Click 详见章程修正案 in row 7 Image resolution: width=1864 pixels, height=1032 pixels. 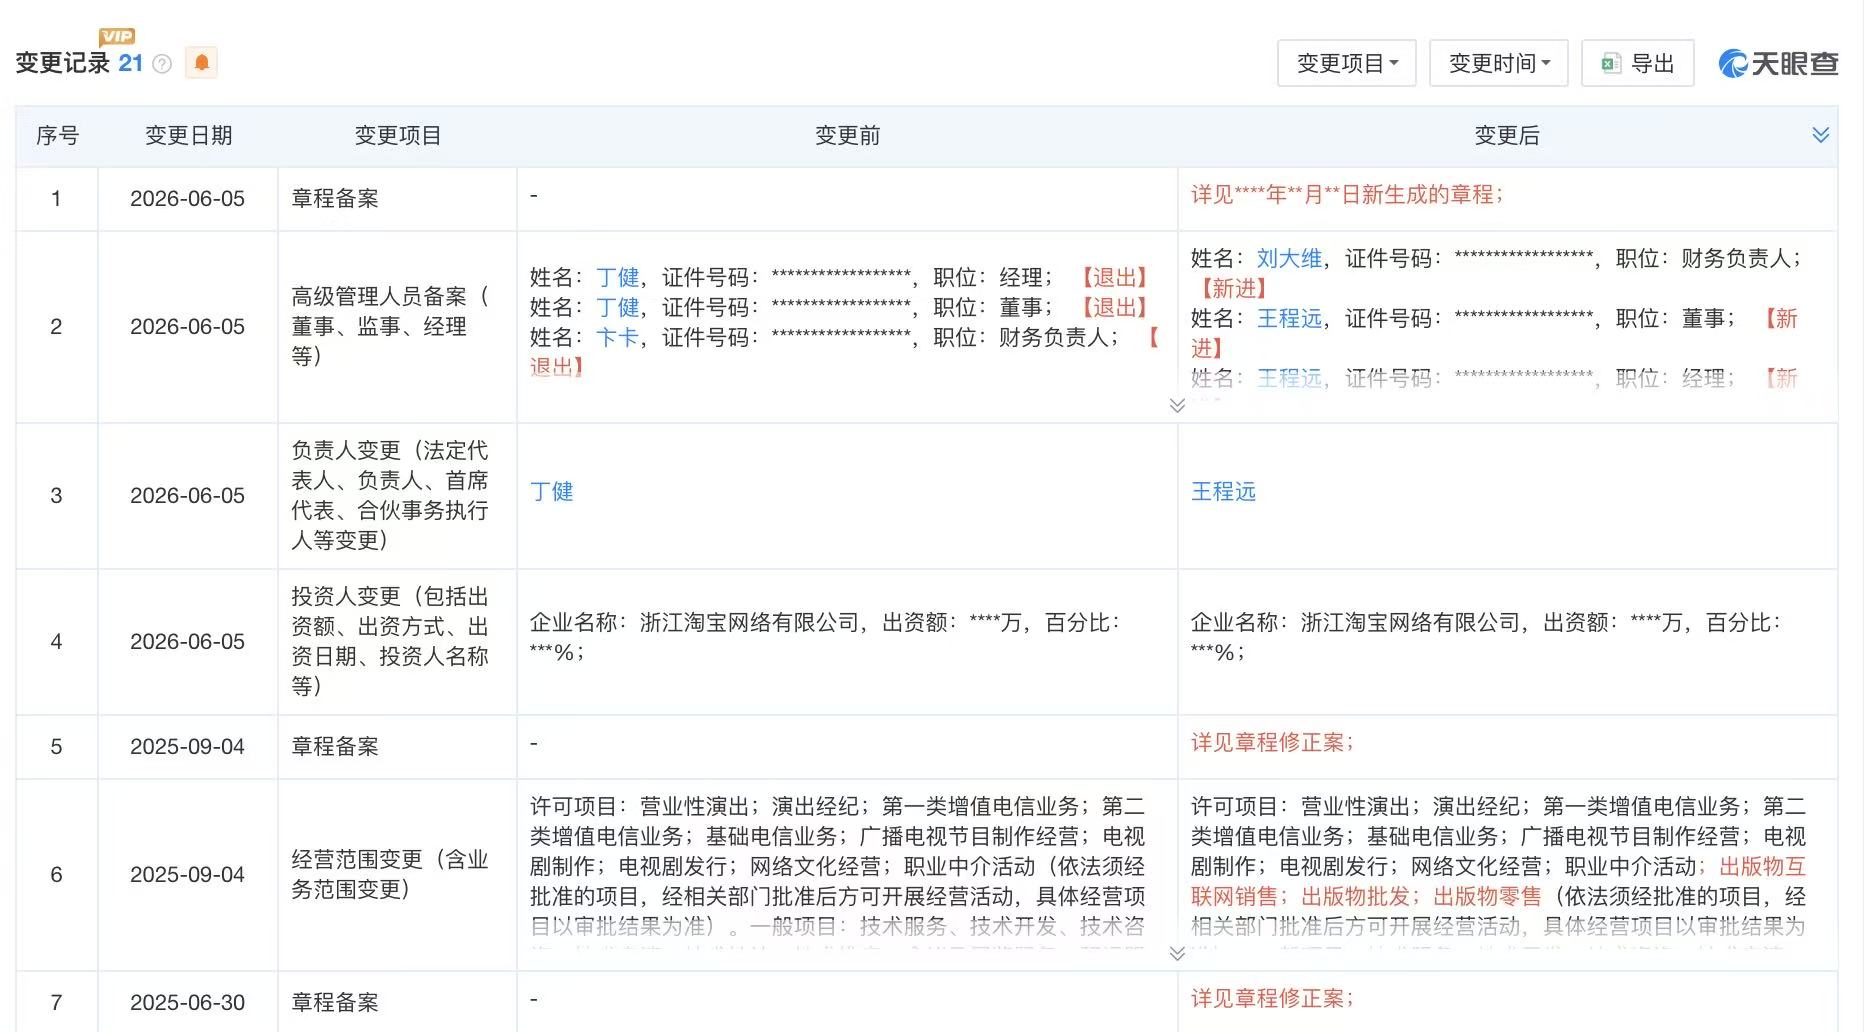coord(1271,998)
